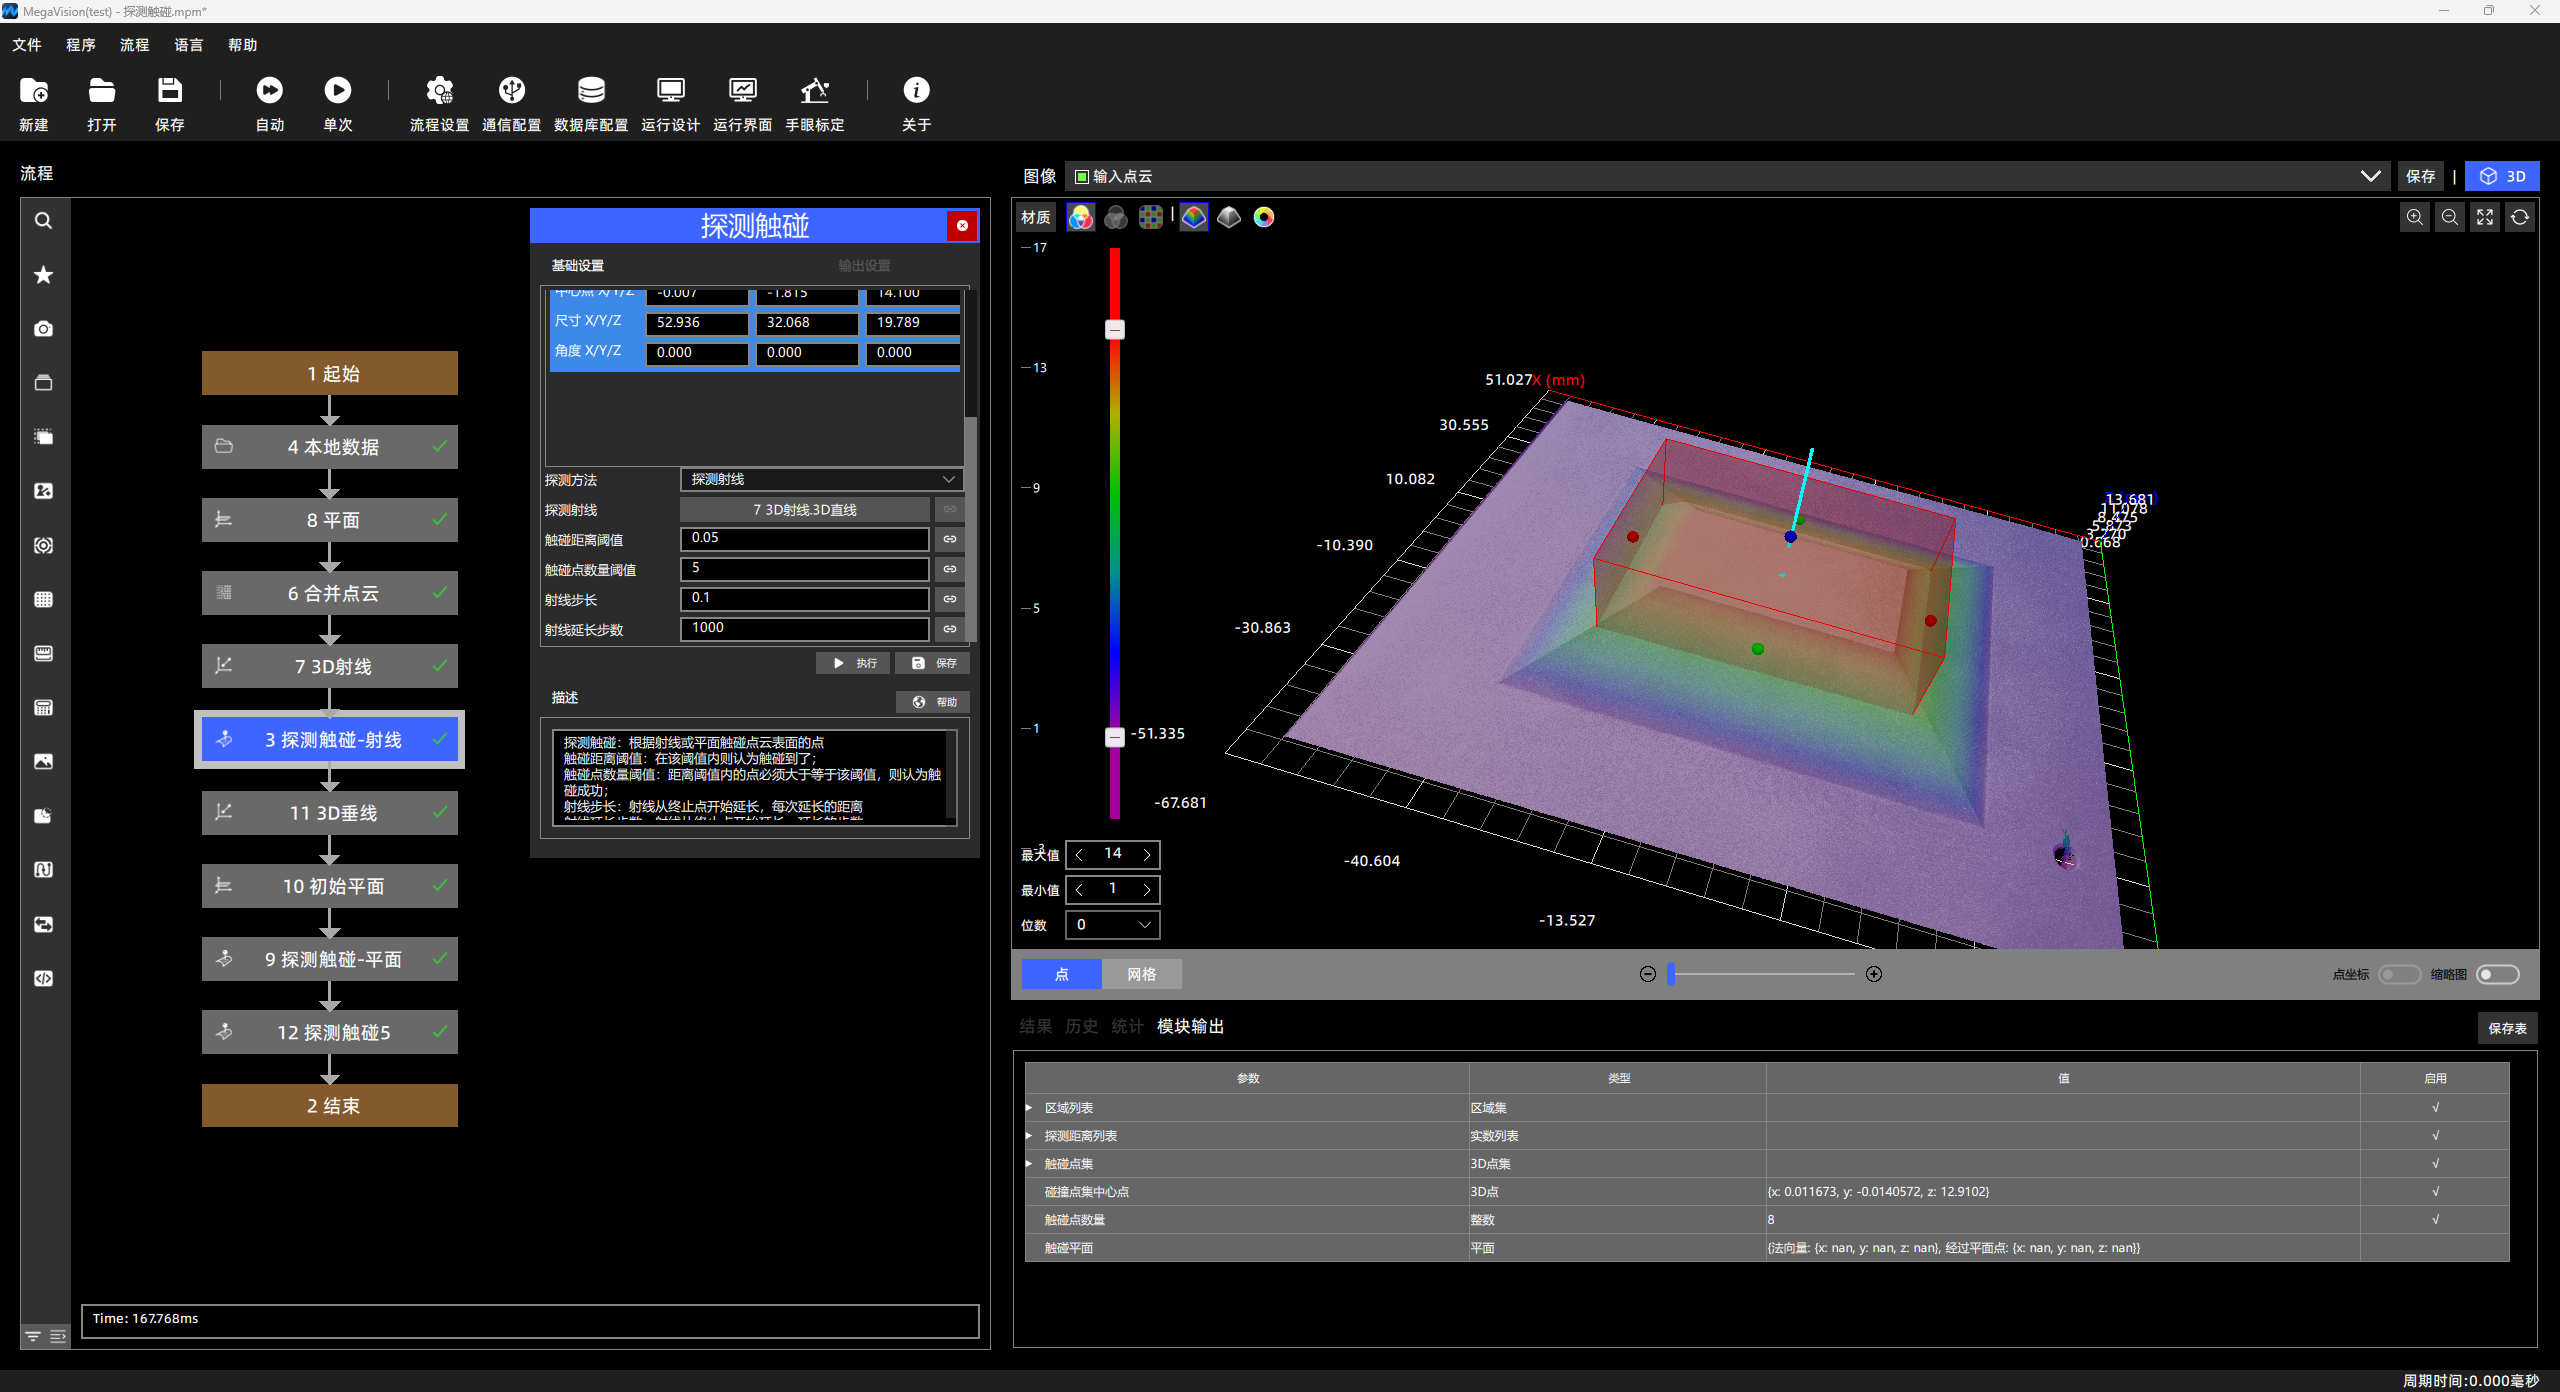The width and height of the screenshot is (2560, 1392).
Task: Select the gray cube render icon
Action: (1229, 217)
